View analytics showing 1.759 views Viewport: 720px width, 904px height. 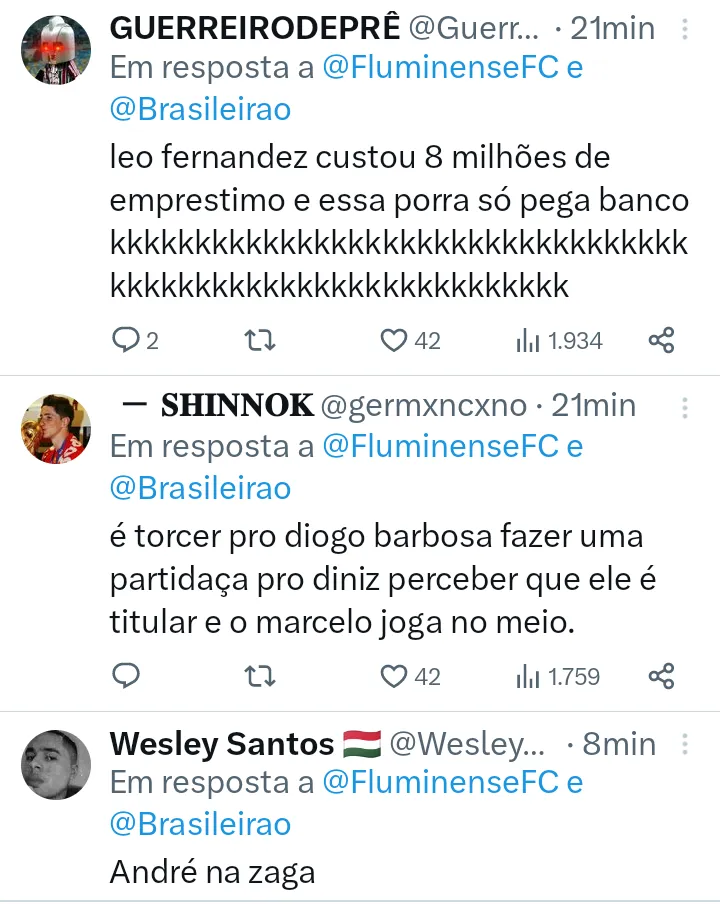[x=558, y=677]
